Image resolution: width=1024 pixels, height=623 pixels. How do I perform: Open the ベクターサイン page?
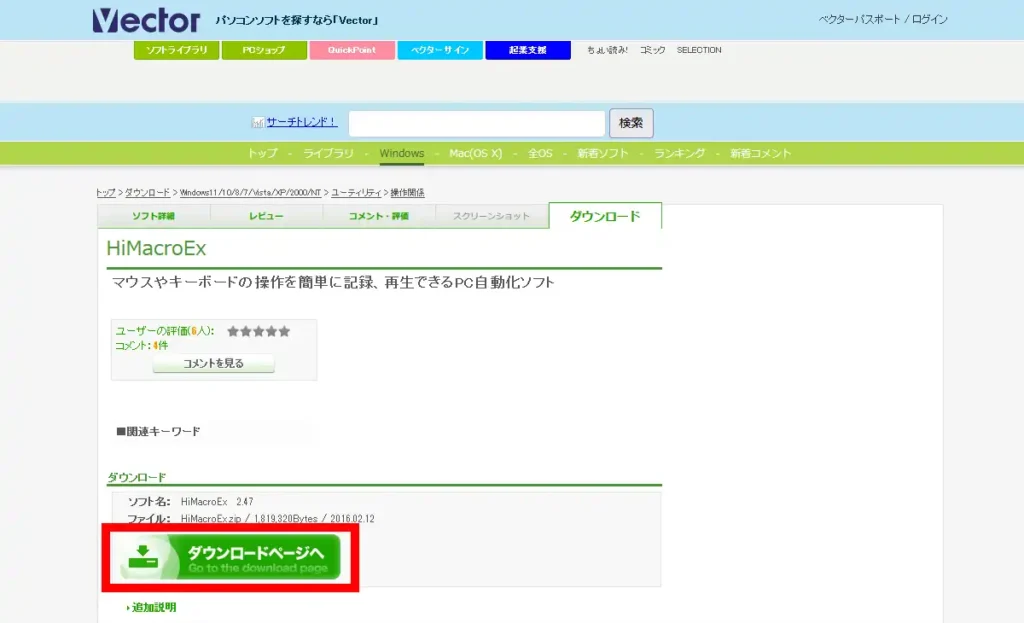click(x=440, y=49)
